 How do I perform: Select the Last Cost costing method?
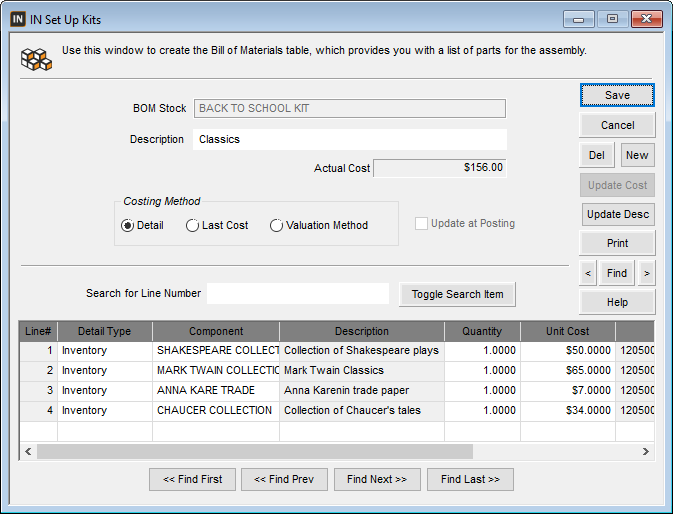coord(192,226)
